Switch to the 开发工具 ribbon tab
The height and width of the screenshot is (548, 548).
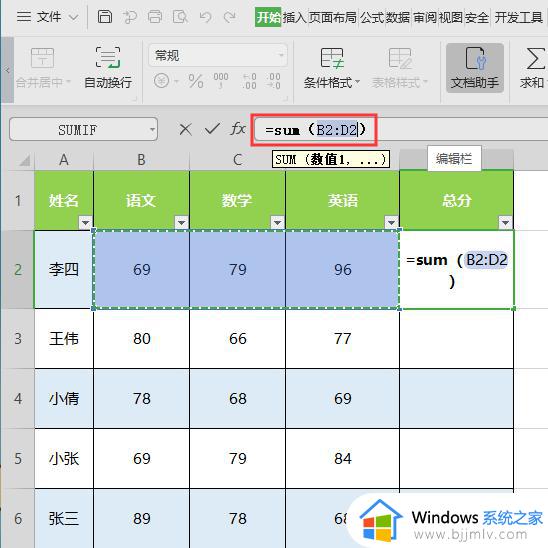pos(519,17)
